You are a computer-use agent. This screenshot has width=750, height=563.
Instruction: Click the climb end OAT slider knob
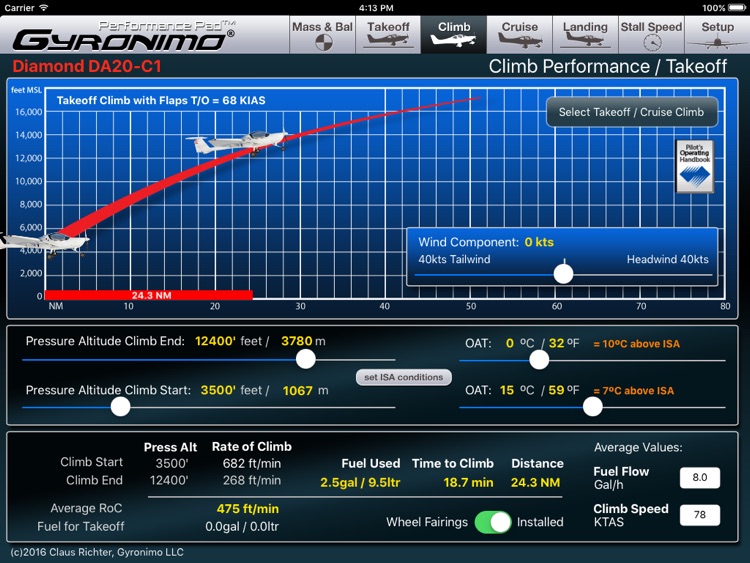[x=539, y=359]
